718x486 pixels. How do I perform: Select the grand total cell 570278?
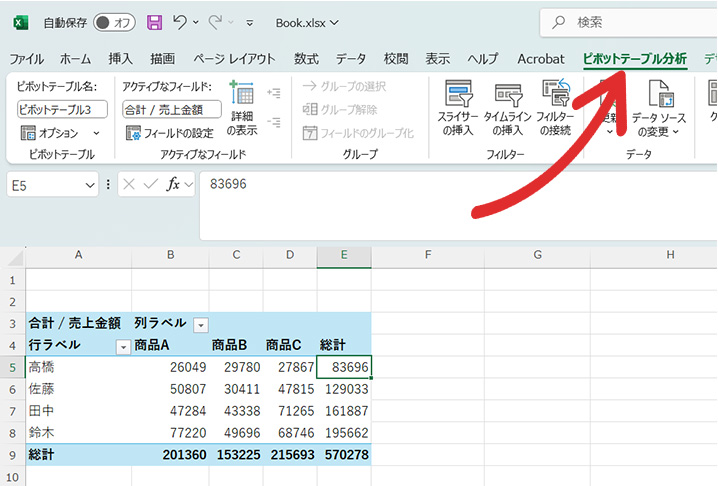click(x=344, y=455)
